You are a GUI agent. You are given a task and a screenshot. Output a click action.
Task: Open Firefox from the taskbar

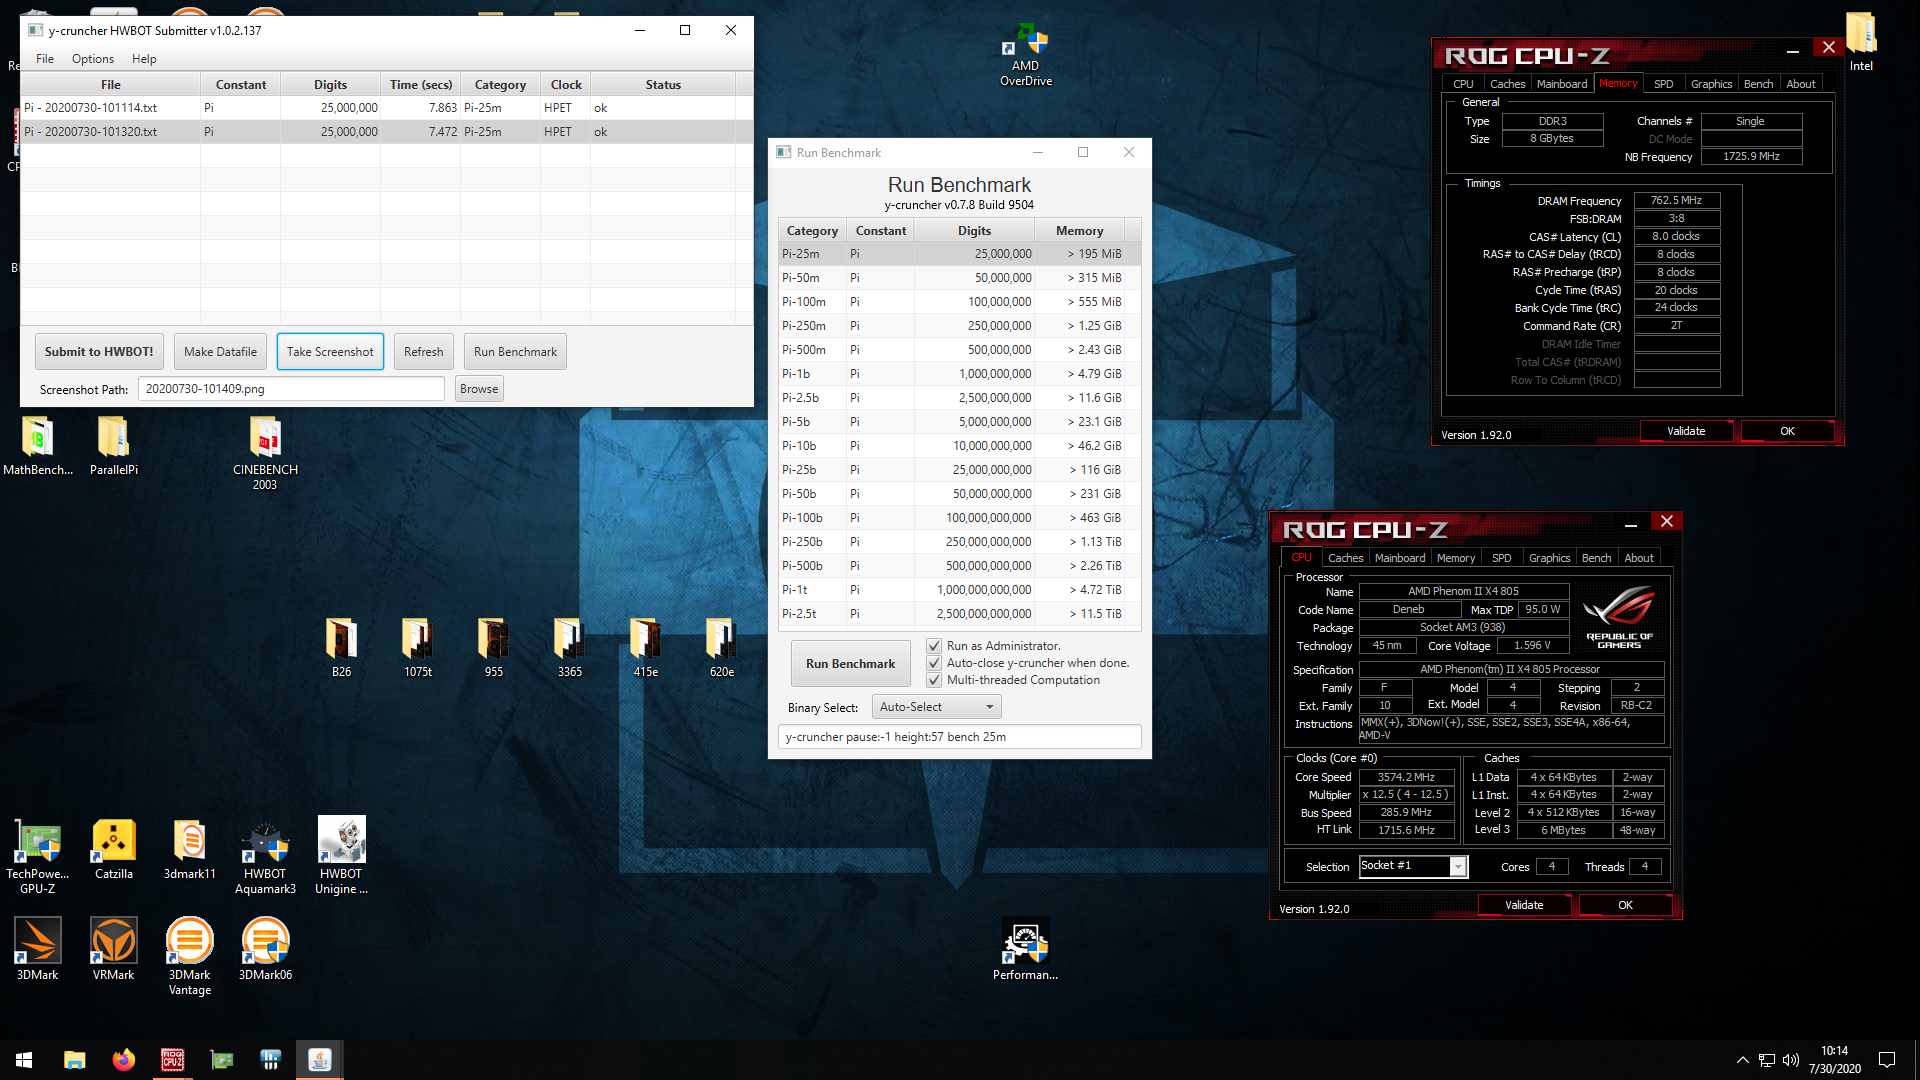tap(123, 1060)
